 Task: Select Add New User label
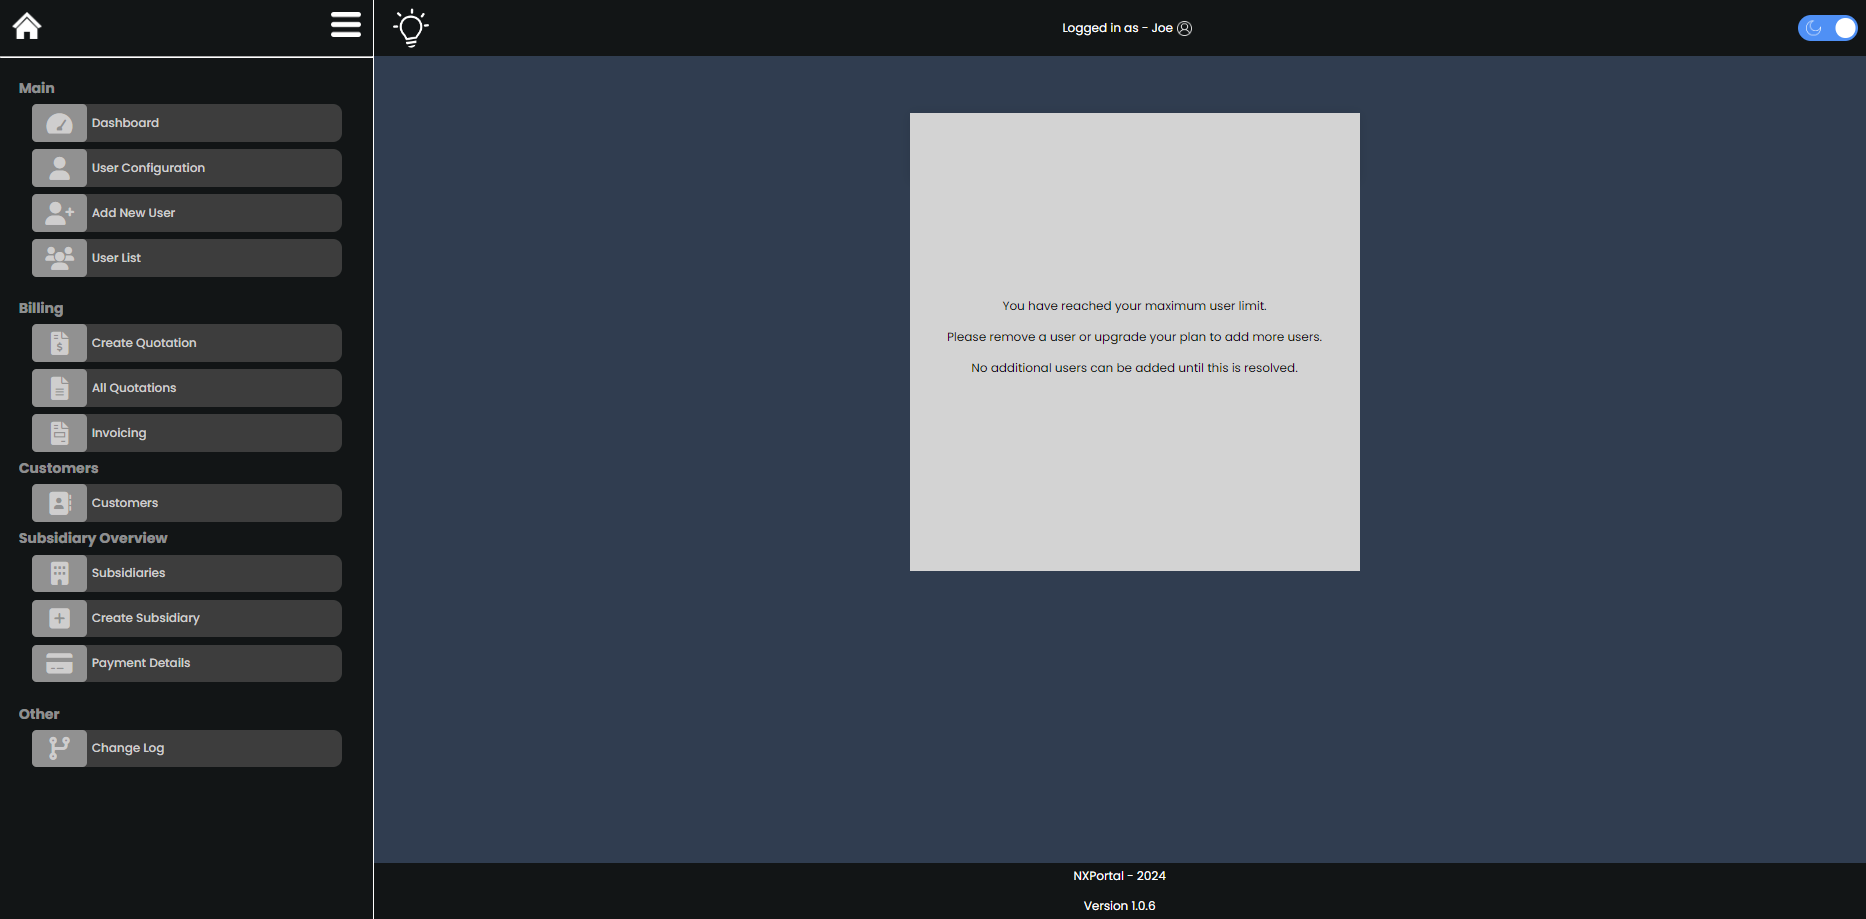133,213
